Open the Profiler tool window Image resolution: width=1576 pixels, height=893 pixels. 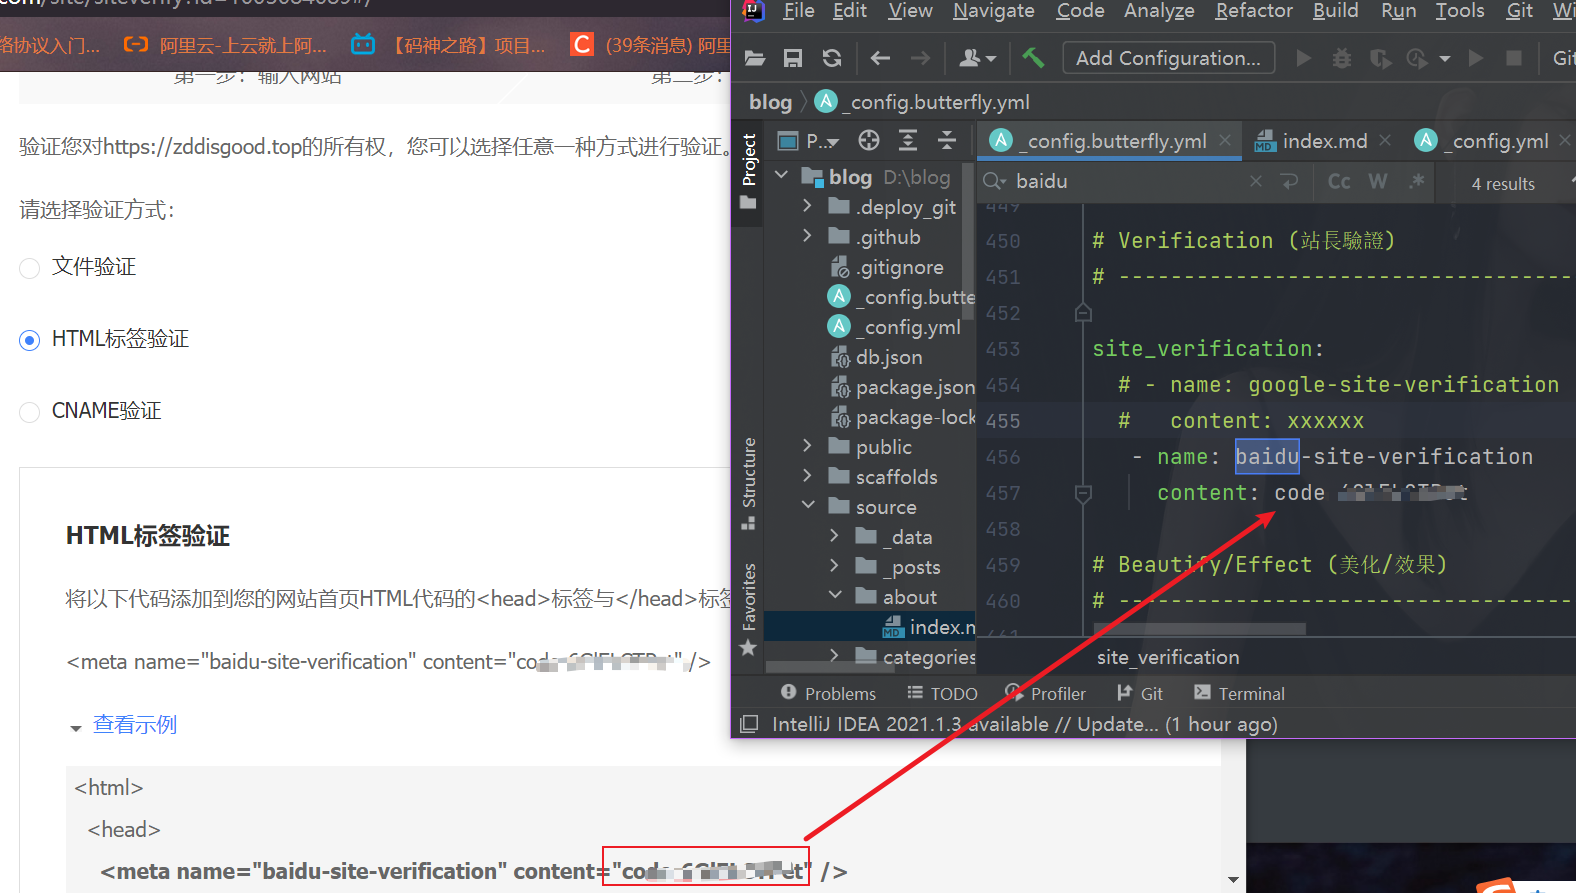(x=1045, y=693)
